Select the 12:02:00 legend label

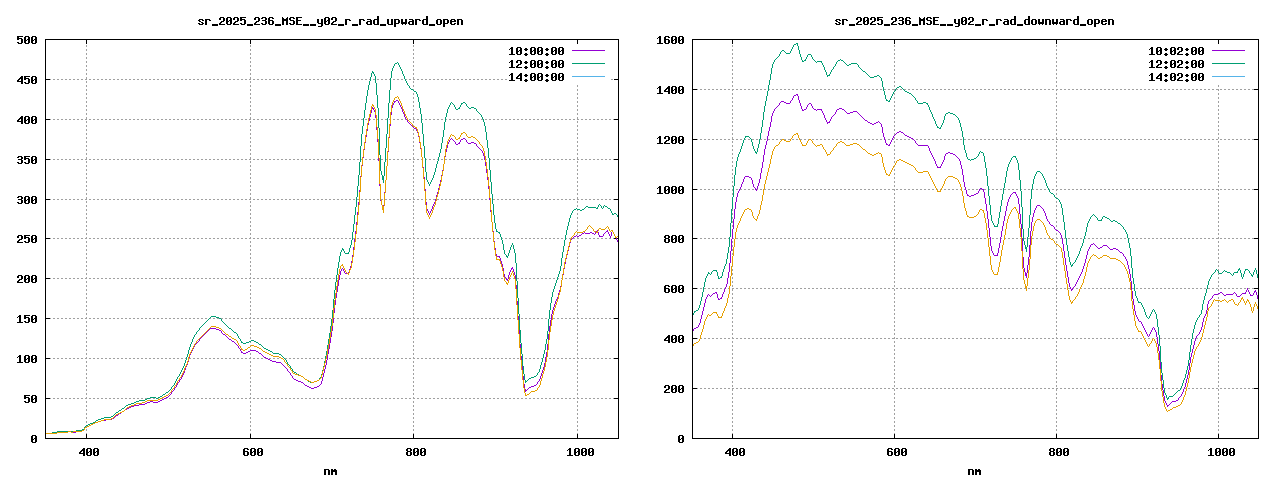point(1176,64)
